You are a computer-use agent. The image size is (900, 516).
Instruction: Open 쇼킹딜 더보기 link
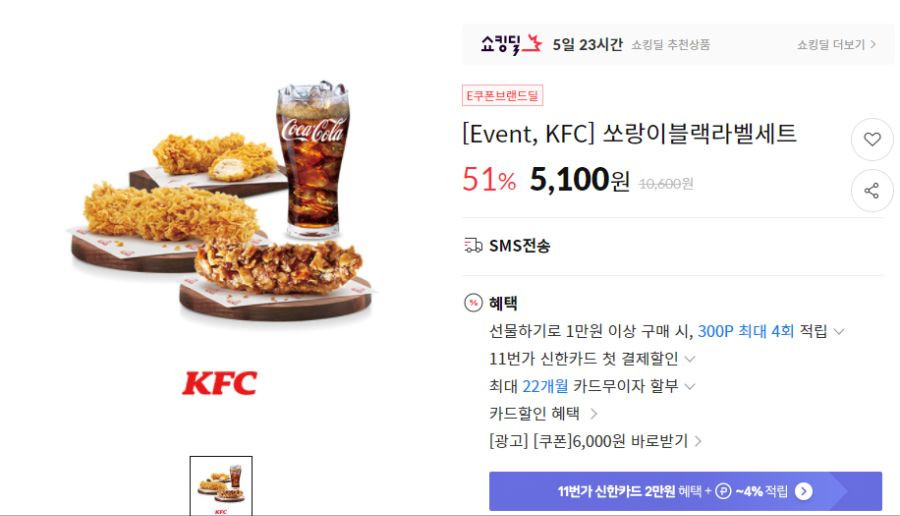836,45
